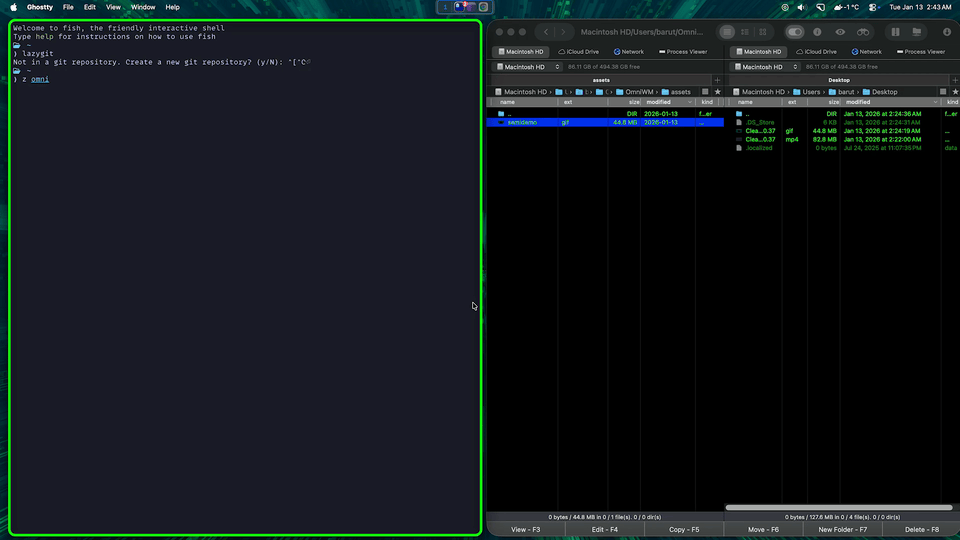The height and width of the screenshot is (540, 960).
Task: Open right panel modified column sort chevron
Action: (935, 102)
